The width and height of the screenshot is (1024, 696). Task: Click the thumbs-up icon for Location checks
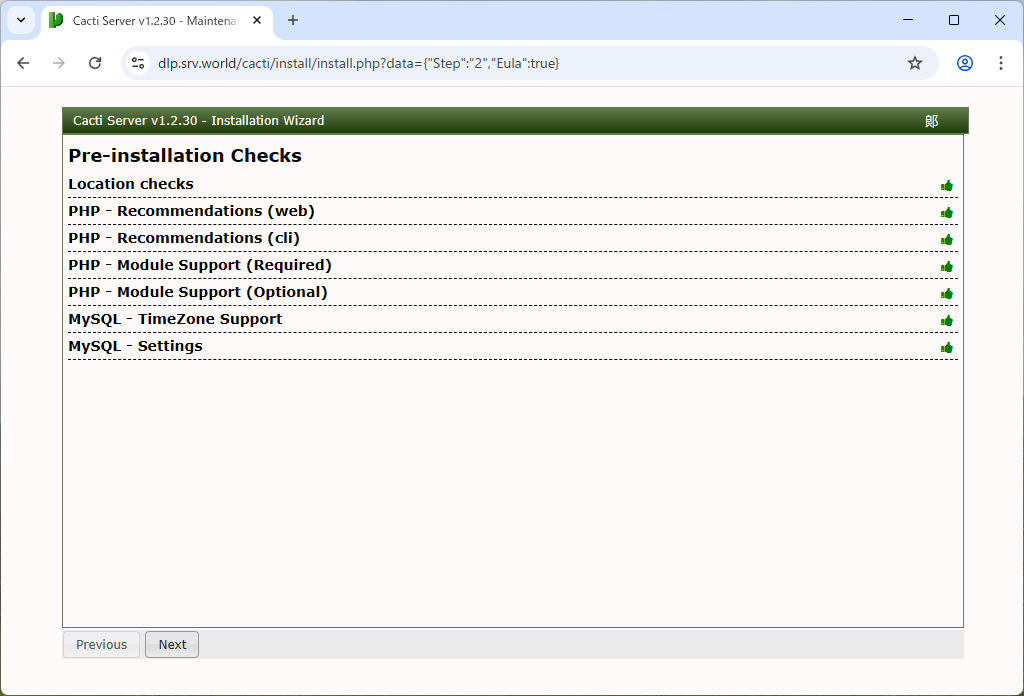(x=946, y=186)
